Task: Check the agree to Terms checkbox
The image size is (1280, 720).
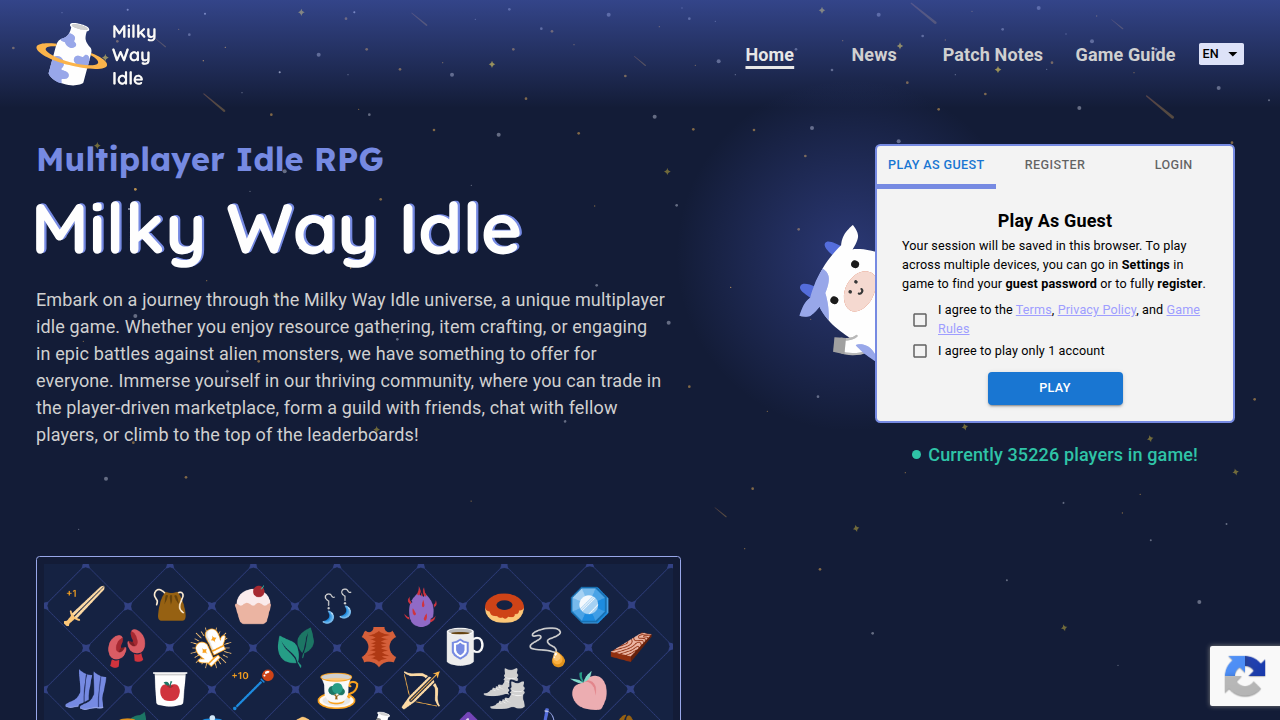Action: click(920, 320)
